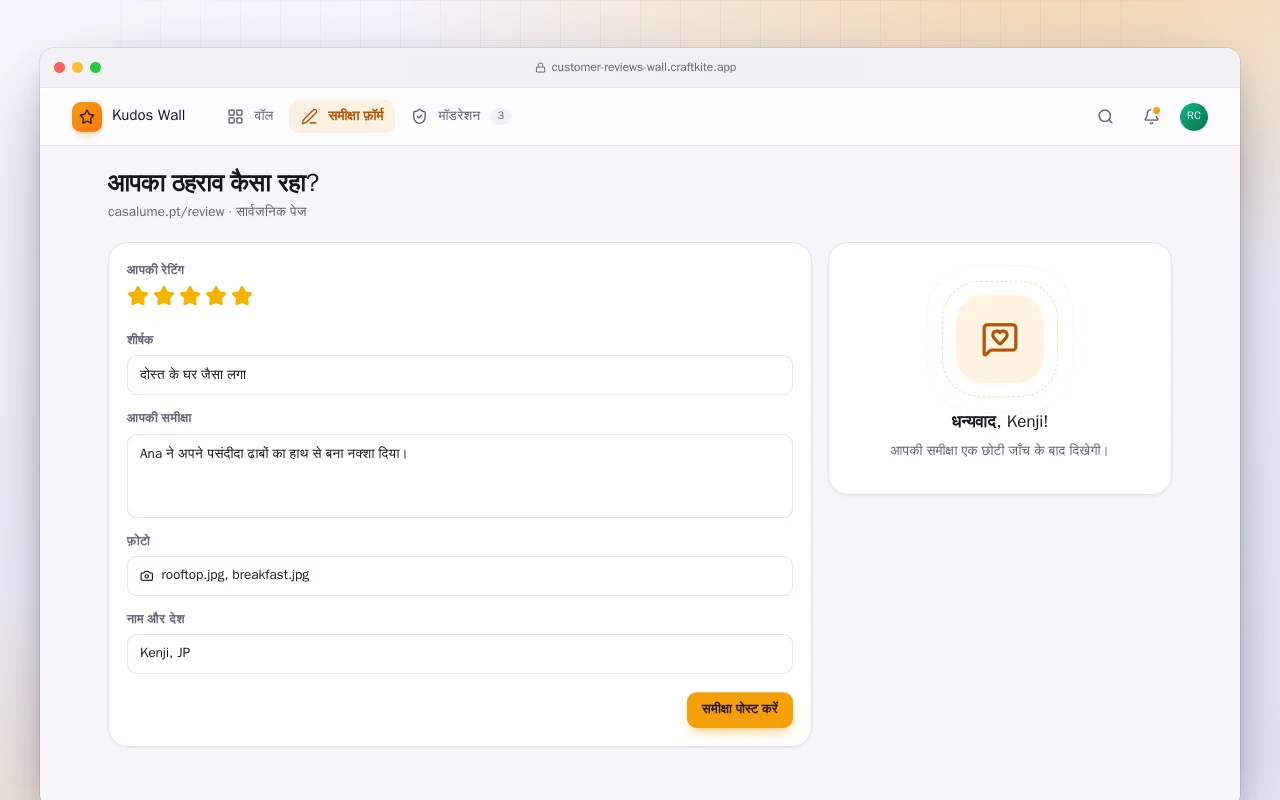Click the फ़ोटो field label
1280x800 pixels.
(139, 541)
